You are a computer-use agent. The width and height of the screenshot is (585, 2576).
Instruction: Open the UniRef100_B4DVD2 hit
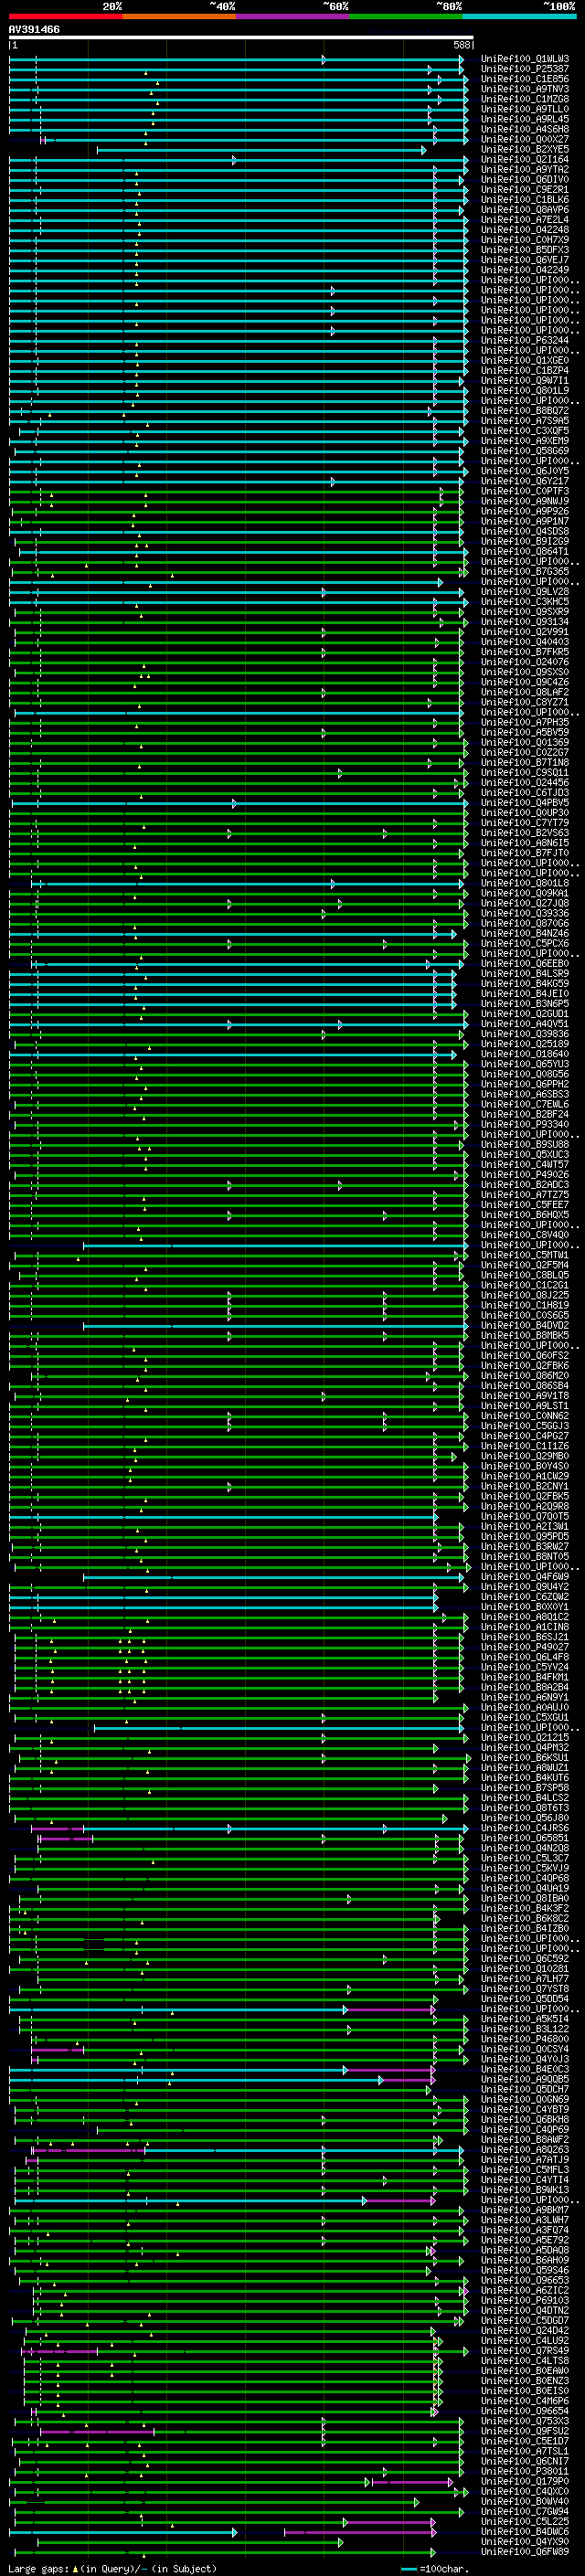(x=525, y=1325)
